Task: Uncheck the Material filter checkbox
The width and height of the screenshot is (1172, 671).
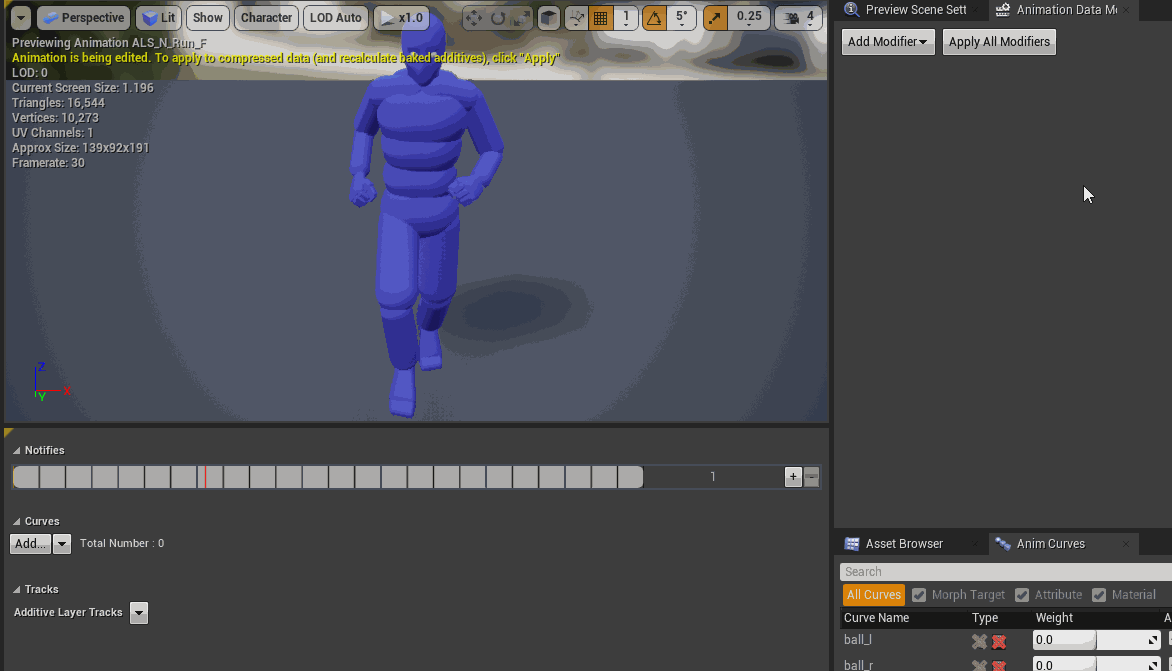Action: click(x=1098, y=595)
